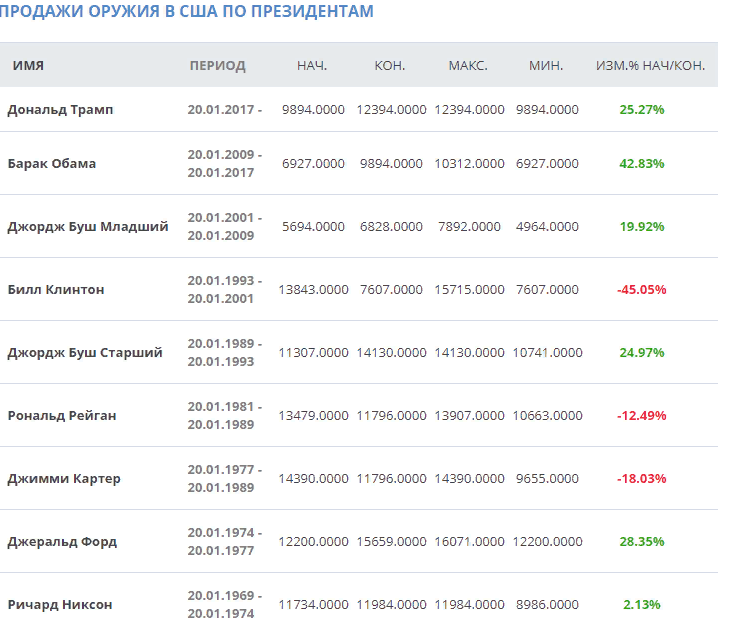Click Clinton's maximum value 15715.0000

click(469, 289)
